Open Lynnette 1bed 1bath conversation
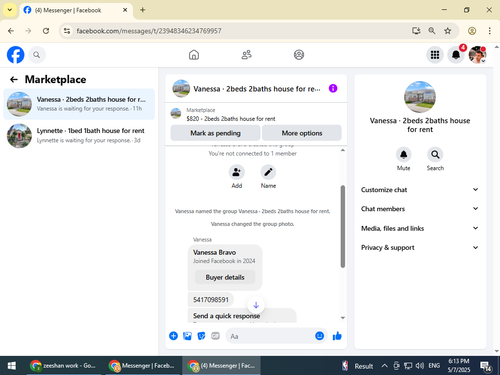The image size is (500, 375). [79, 135]
